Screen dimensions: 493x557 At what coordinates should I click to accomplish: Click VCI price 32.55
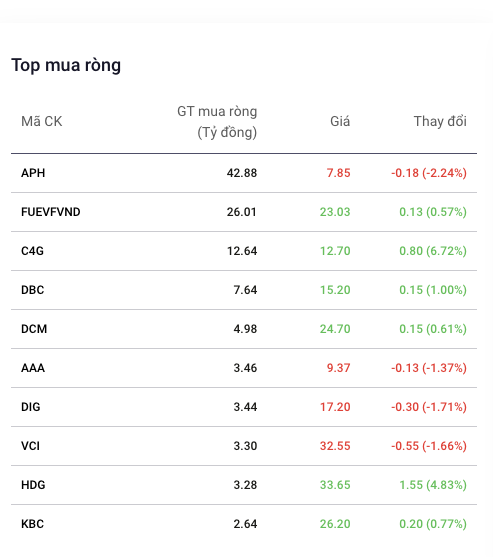(x=335, y=446)
